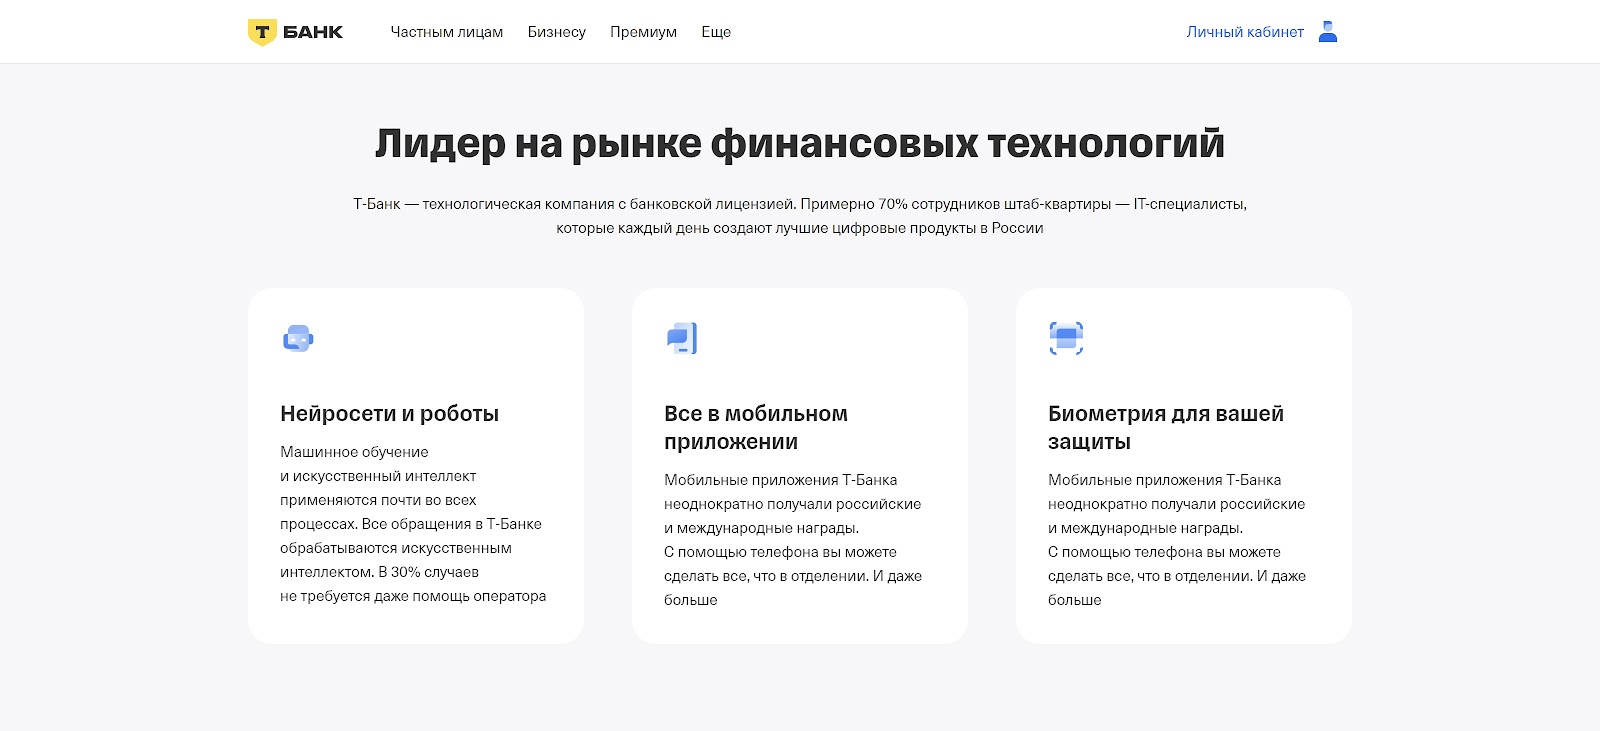The height and width of the screenshot is (731, 1600).
Task: Click the mobile chat icon above Все в мобильном
Action: point(682,338)
